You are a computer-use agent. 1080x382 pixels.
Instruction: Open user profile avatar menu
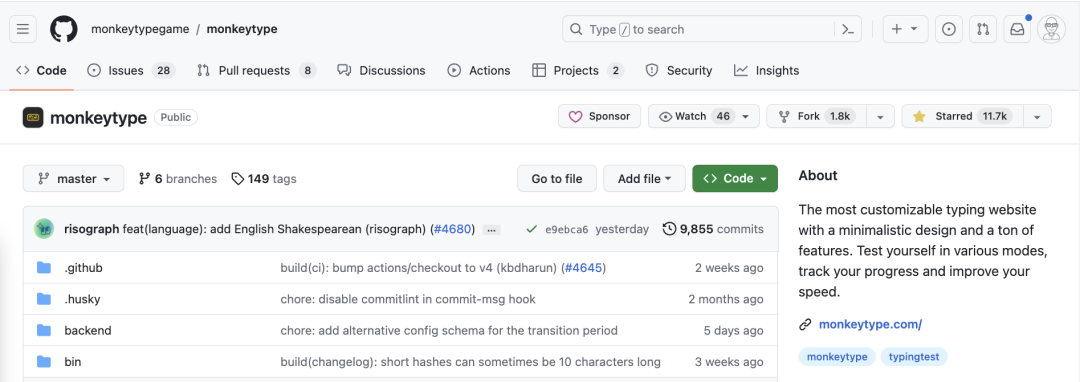click(1052, 30)
